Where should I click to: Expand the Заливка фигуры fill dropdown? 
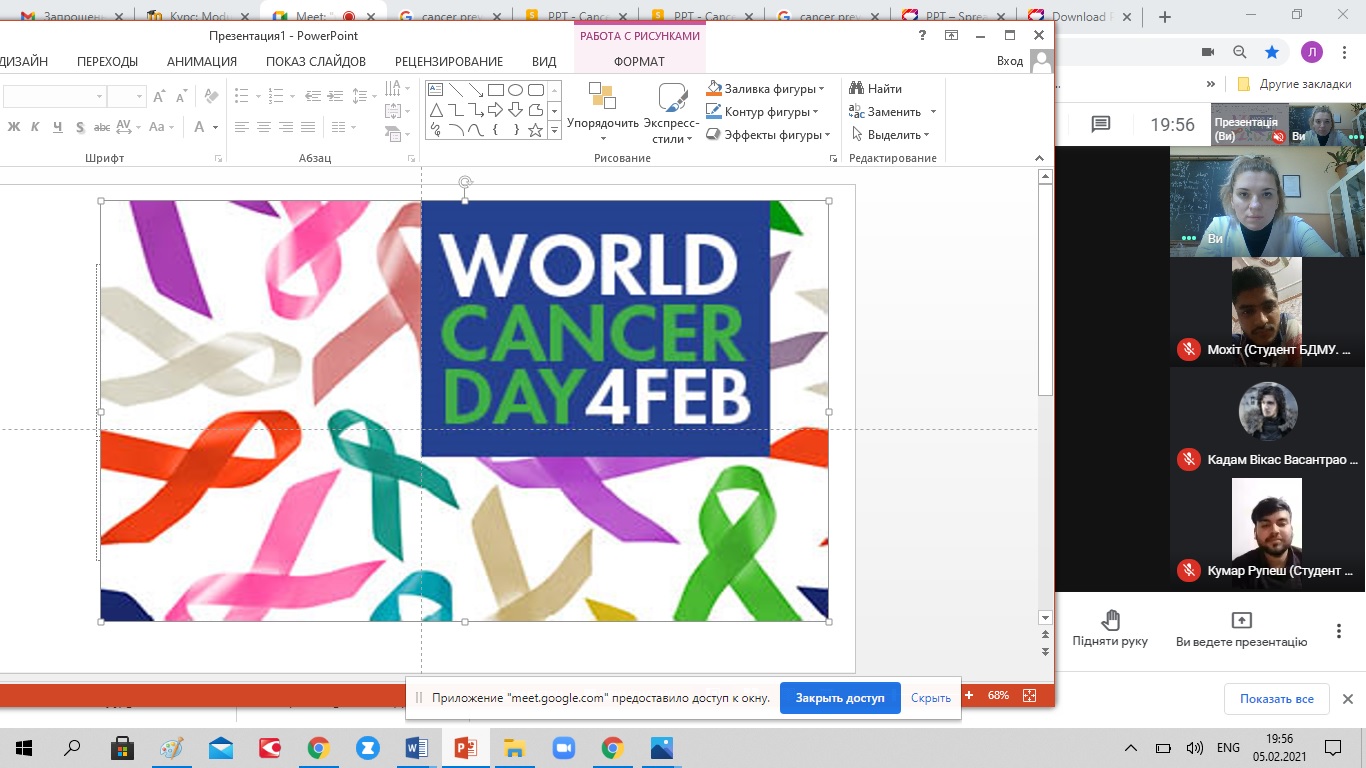[821, 89]
